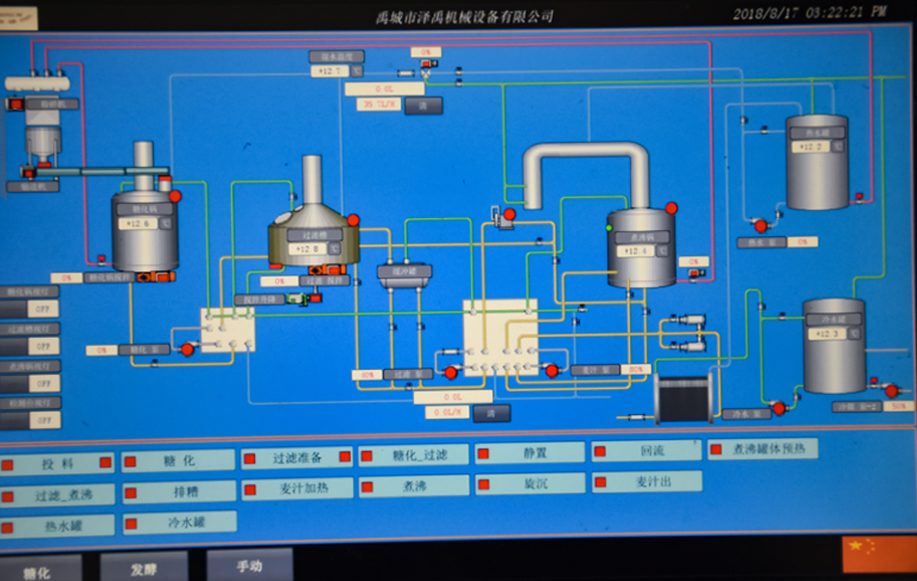Click the red indicator atop the 煮沸锅 kettle
The width and height of the screenshot is (917, 581).
pos(671,208)
